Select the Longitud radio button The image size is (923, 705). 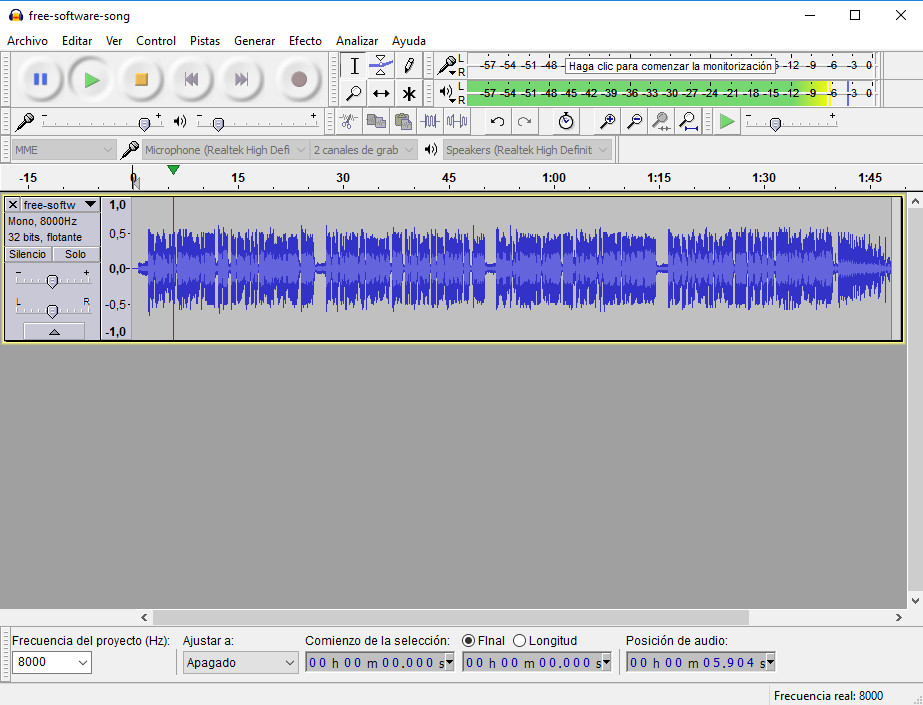coord(519,640)
